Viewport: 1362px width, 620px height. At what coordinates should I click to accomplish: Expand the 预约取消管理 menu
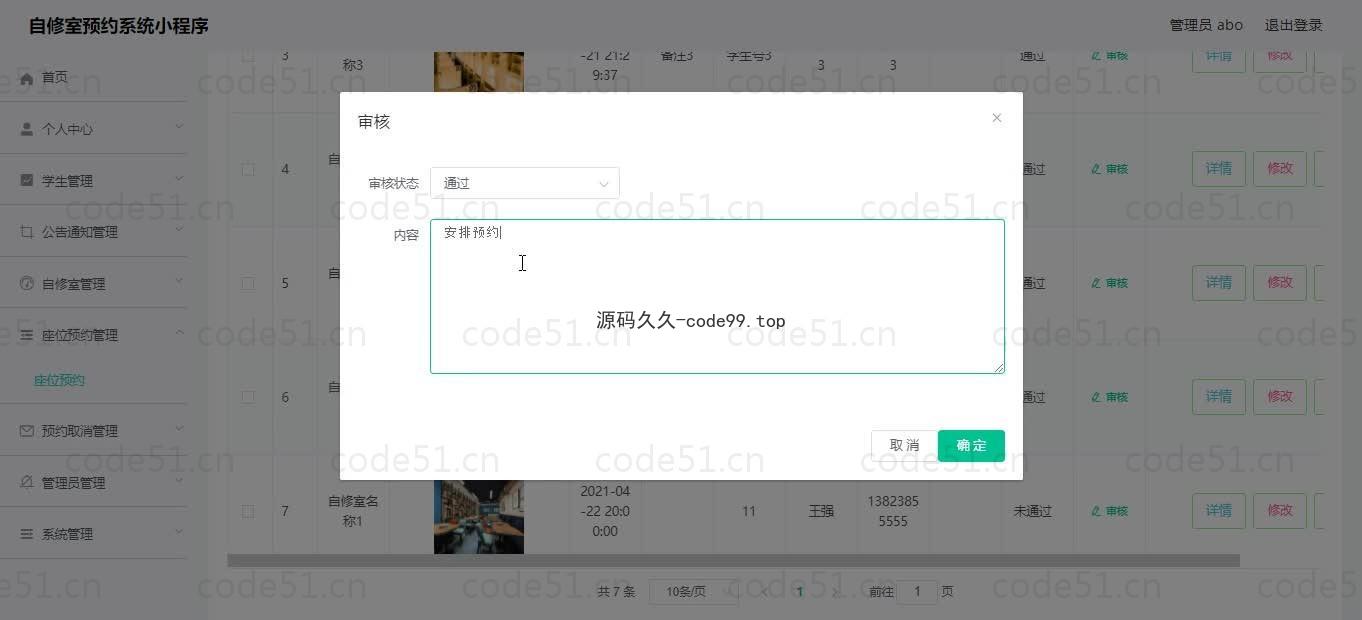94,430
